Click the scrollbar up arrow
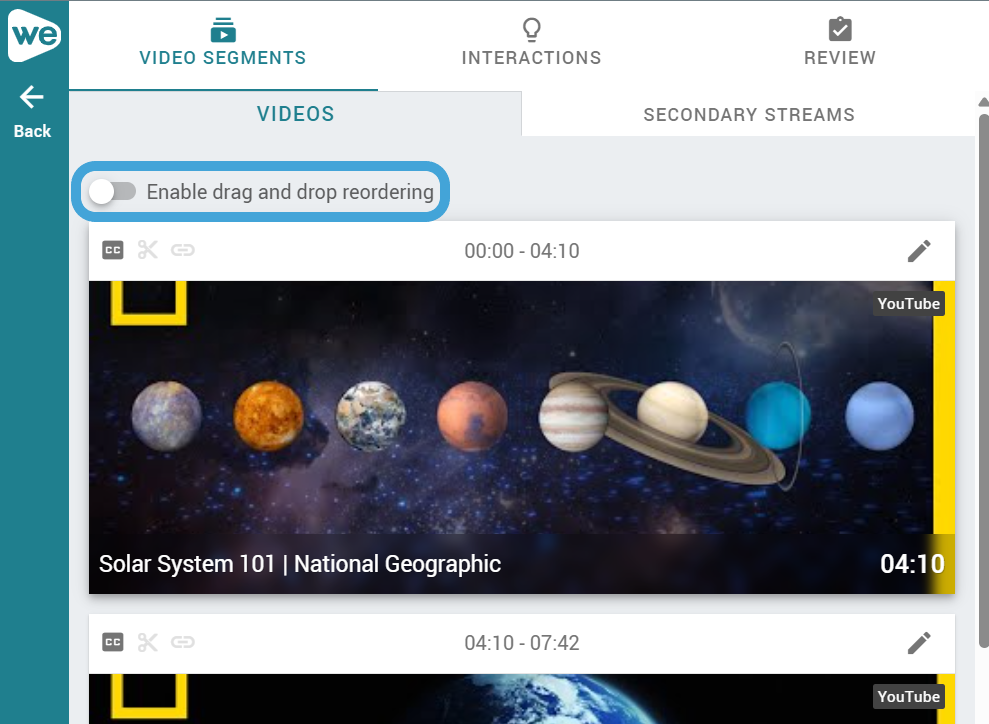This screenshot has width=989, height=724. (x=983, y=102)
